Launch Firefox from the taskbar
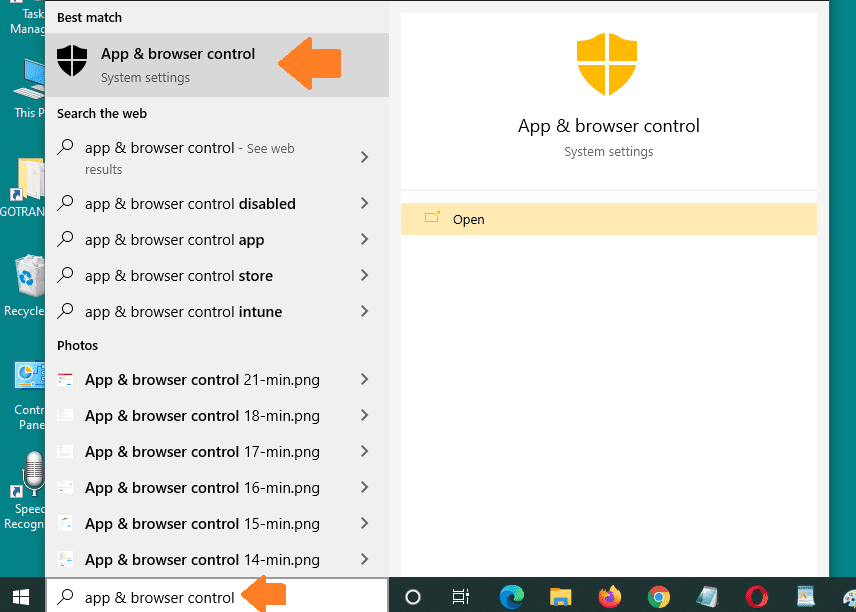 point(609,597)
